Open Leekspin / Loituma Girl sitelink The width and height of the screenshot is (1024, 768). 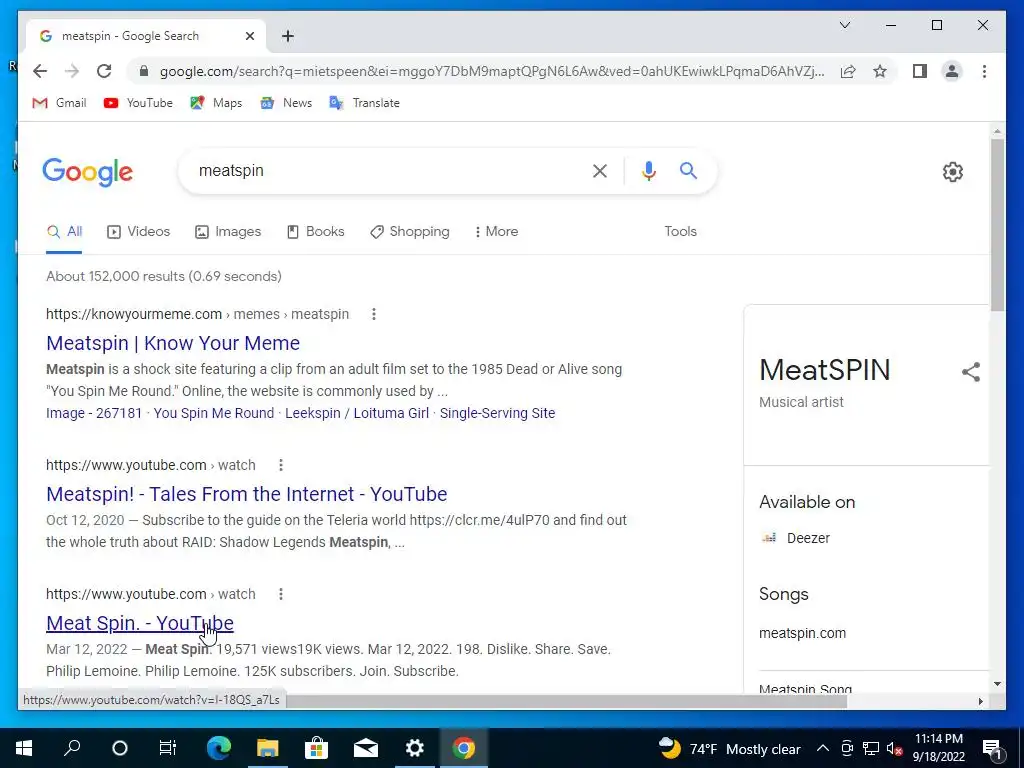[357, 413]
